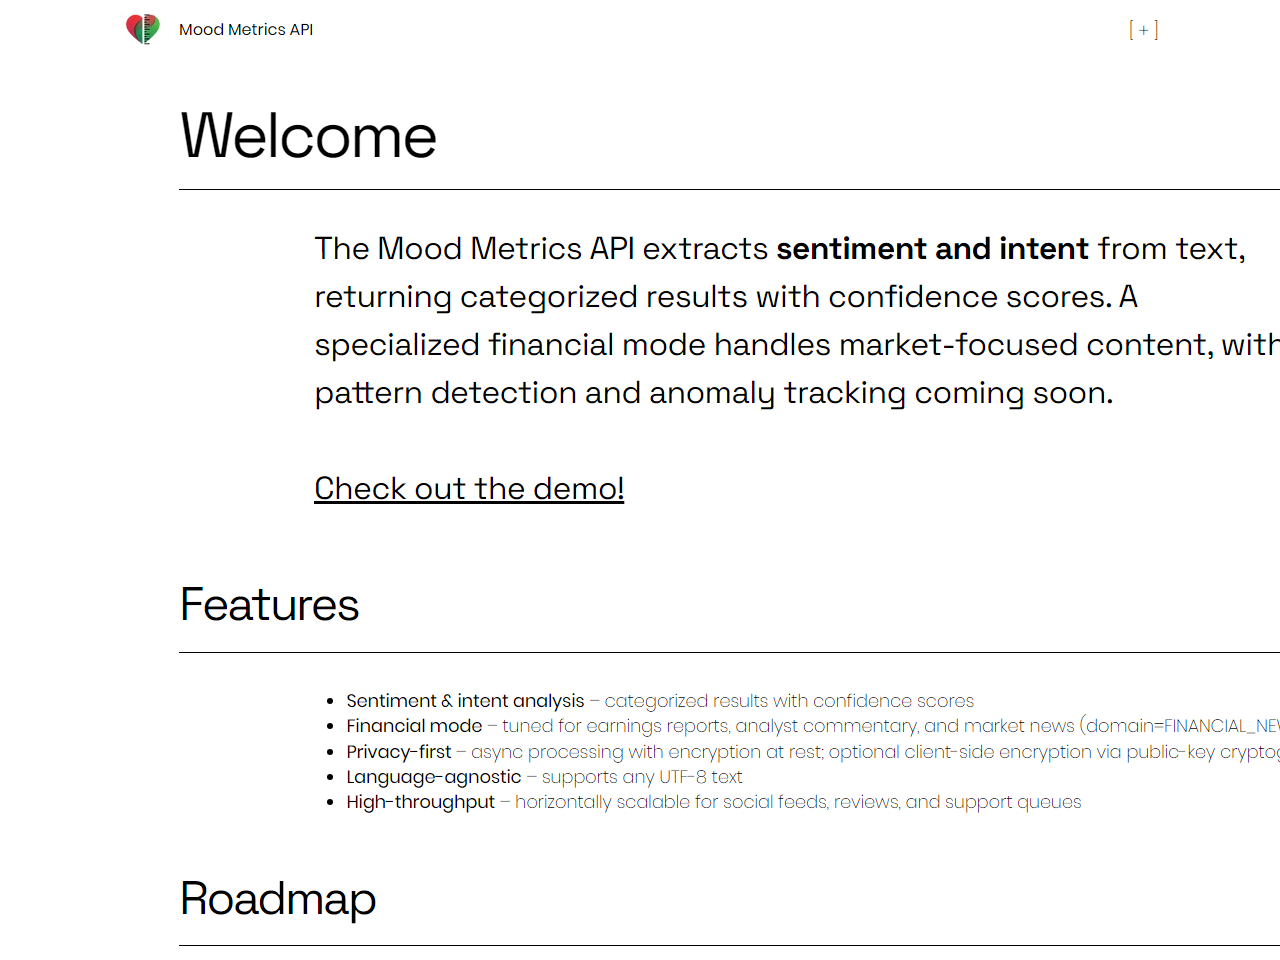The image size is (1280, 960).
Task: Click the bold "sentiment and intent" text
Action: tap(932, 248)
